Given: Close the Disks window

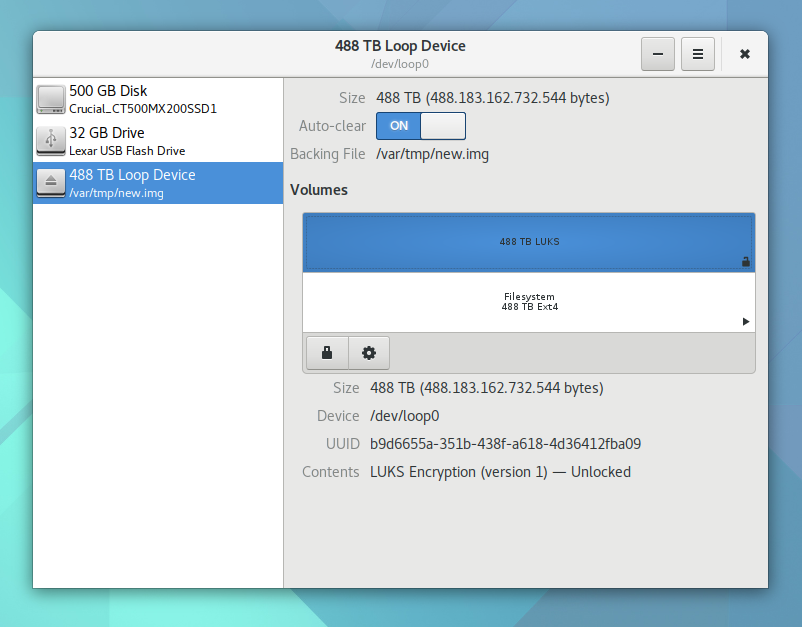Looking at the screenshot, I should 745,54.
